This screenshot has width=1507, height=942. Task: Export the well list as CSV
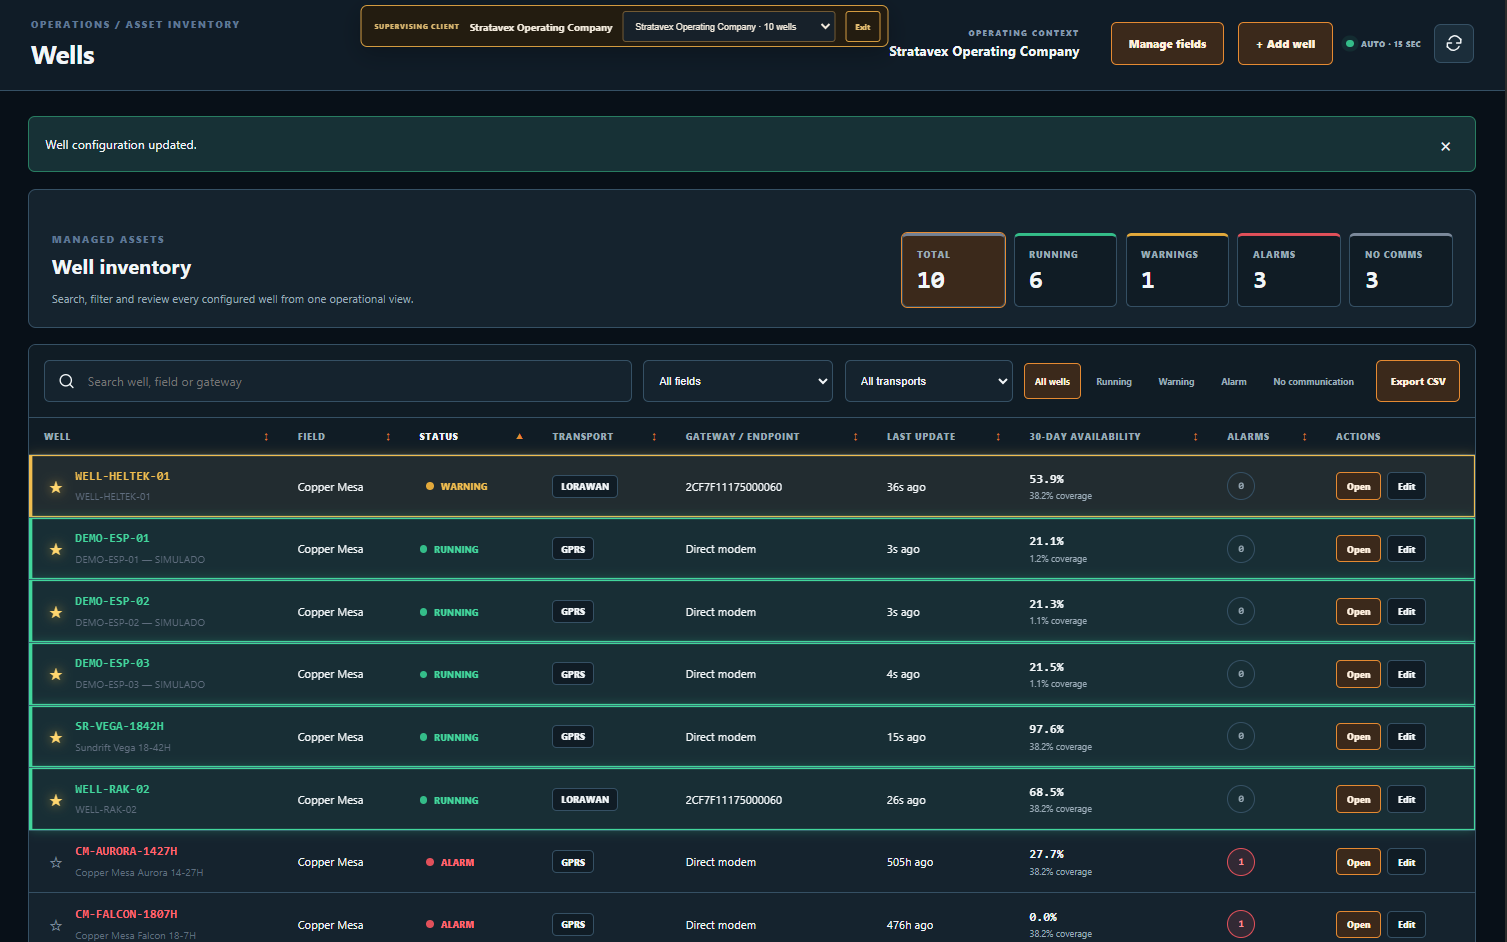(1418, 381)
